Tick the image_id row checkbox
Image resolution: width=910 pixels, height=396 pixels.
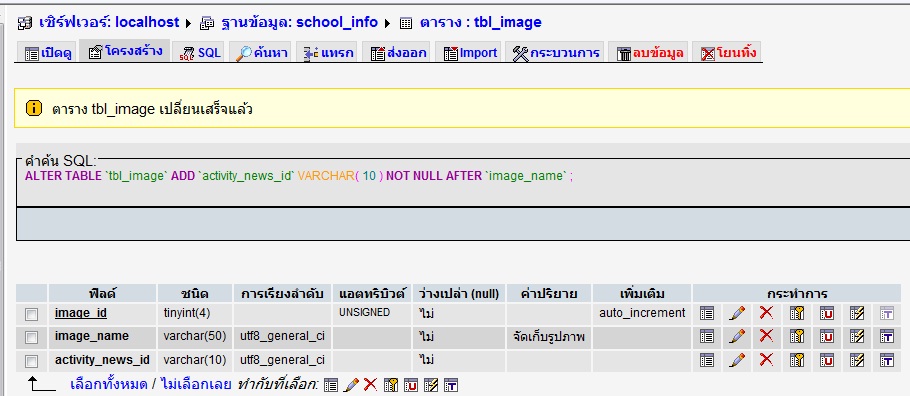click(x=31, y=314)
